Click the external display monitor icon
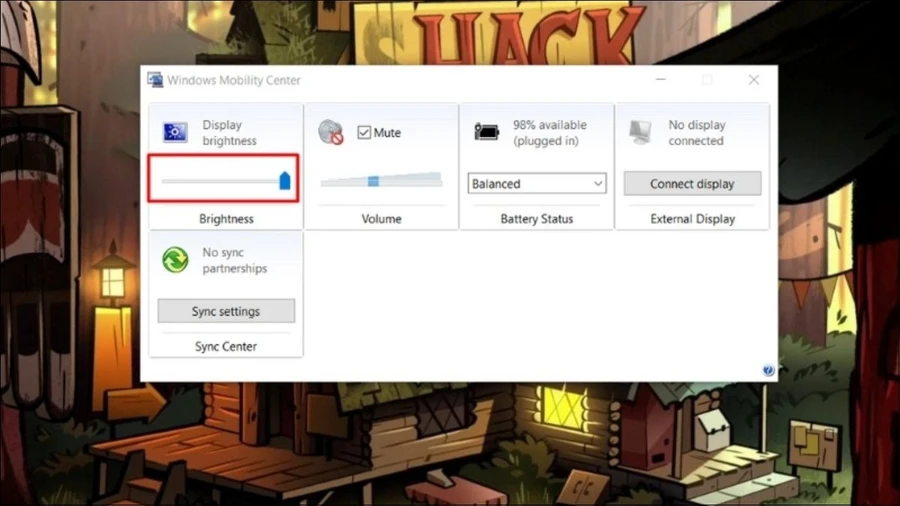 click(641, 132)
